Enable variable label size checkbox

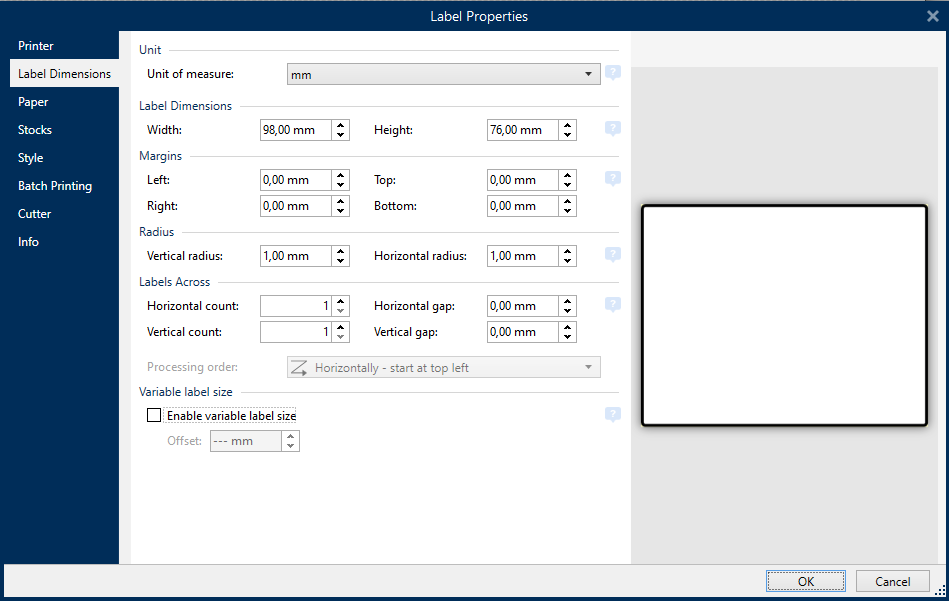coord(154,415)
